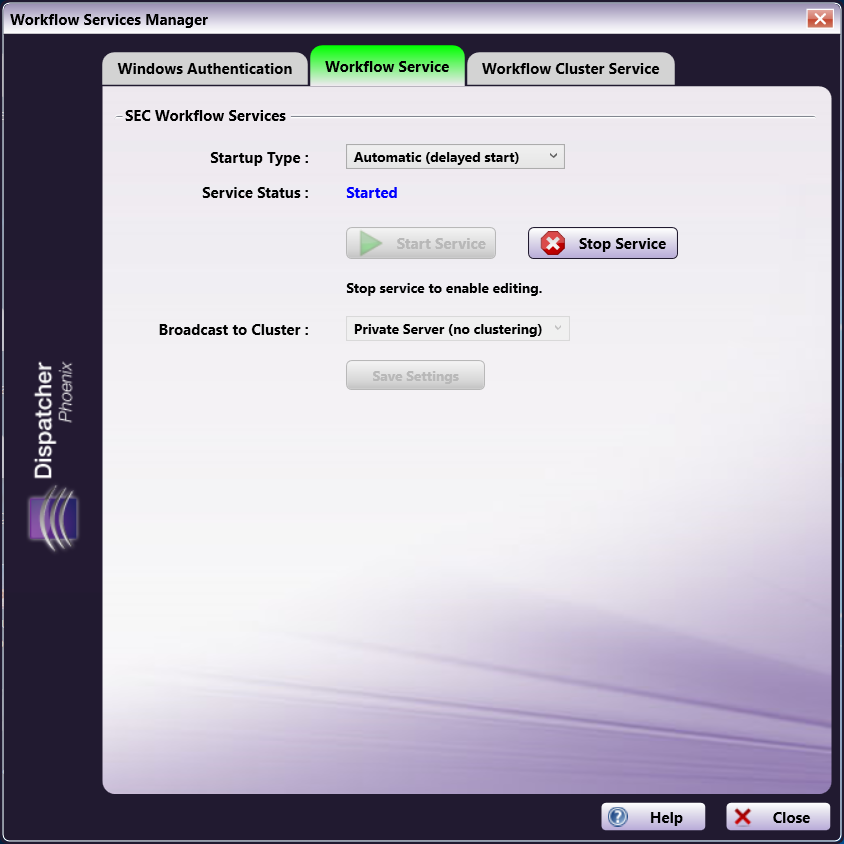
Task: Click the 'Stop service to enable editing' note
Action: [444, 289]
